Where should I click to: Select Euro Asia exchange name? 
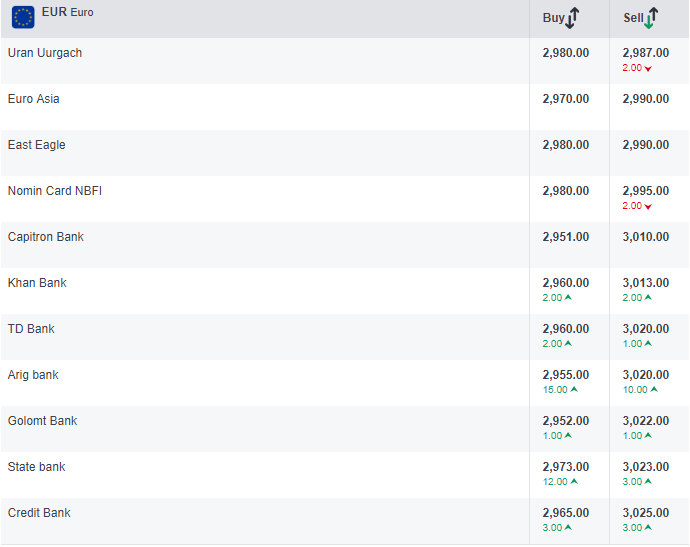tap(33, 99)
